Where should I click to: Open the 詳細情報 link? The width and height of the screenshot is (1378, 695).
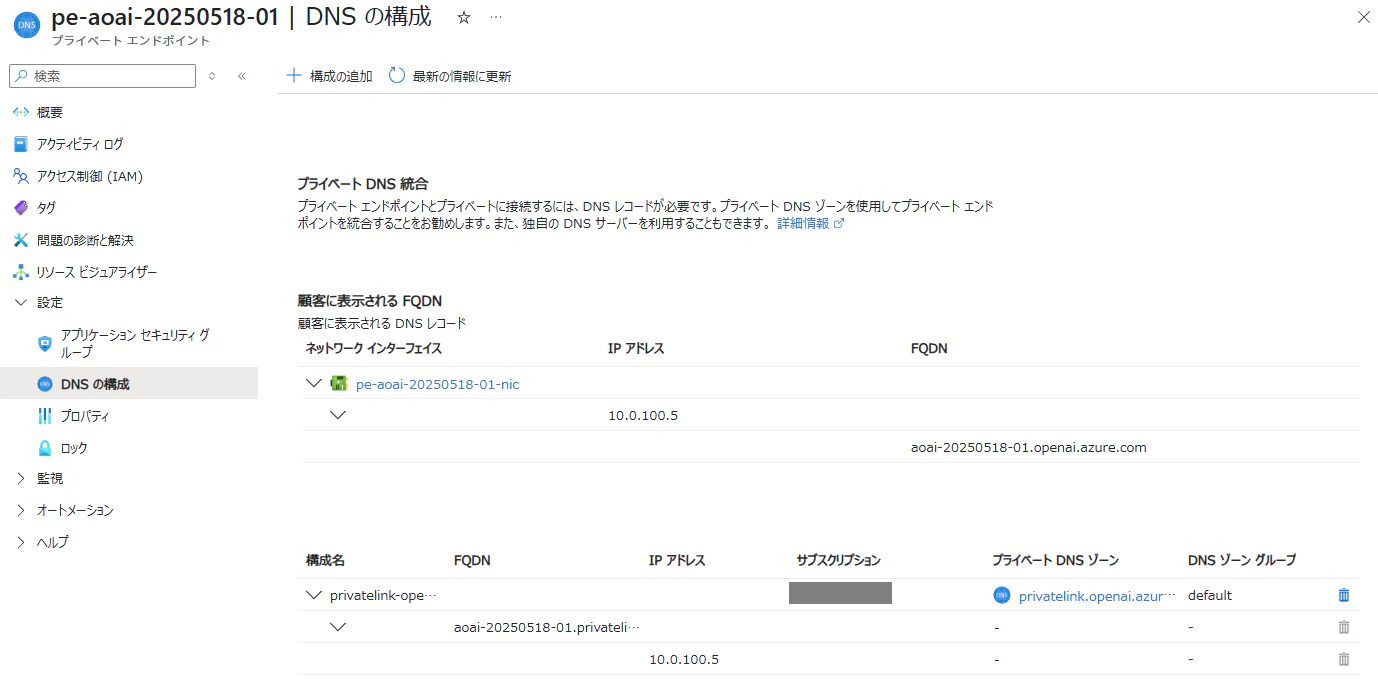(810, 224)
